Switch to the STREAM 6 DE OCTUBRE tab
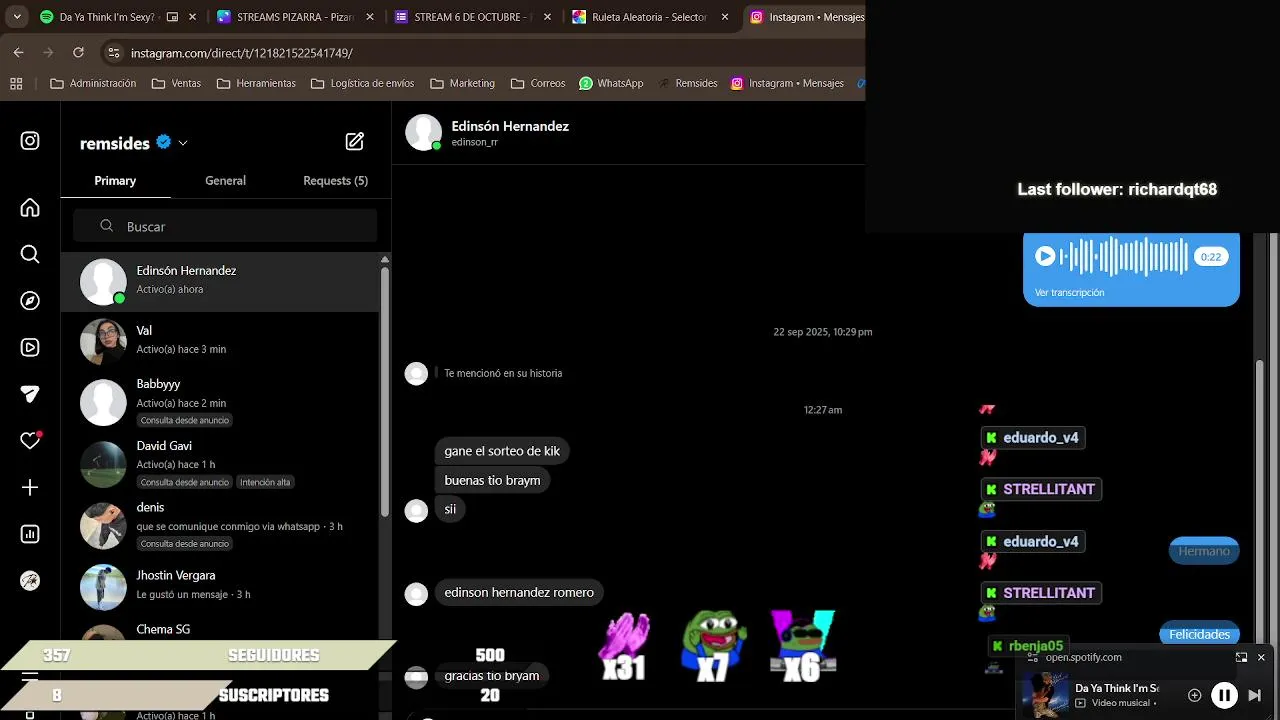 472,17
